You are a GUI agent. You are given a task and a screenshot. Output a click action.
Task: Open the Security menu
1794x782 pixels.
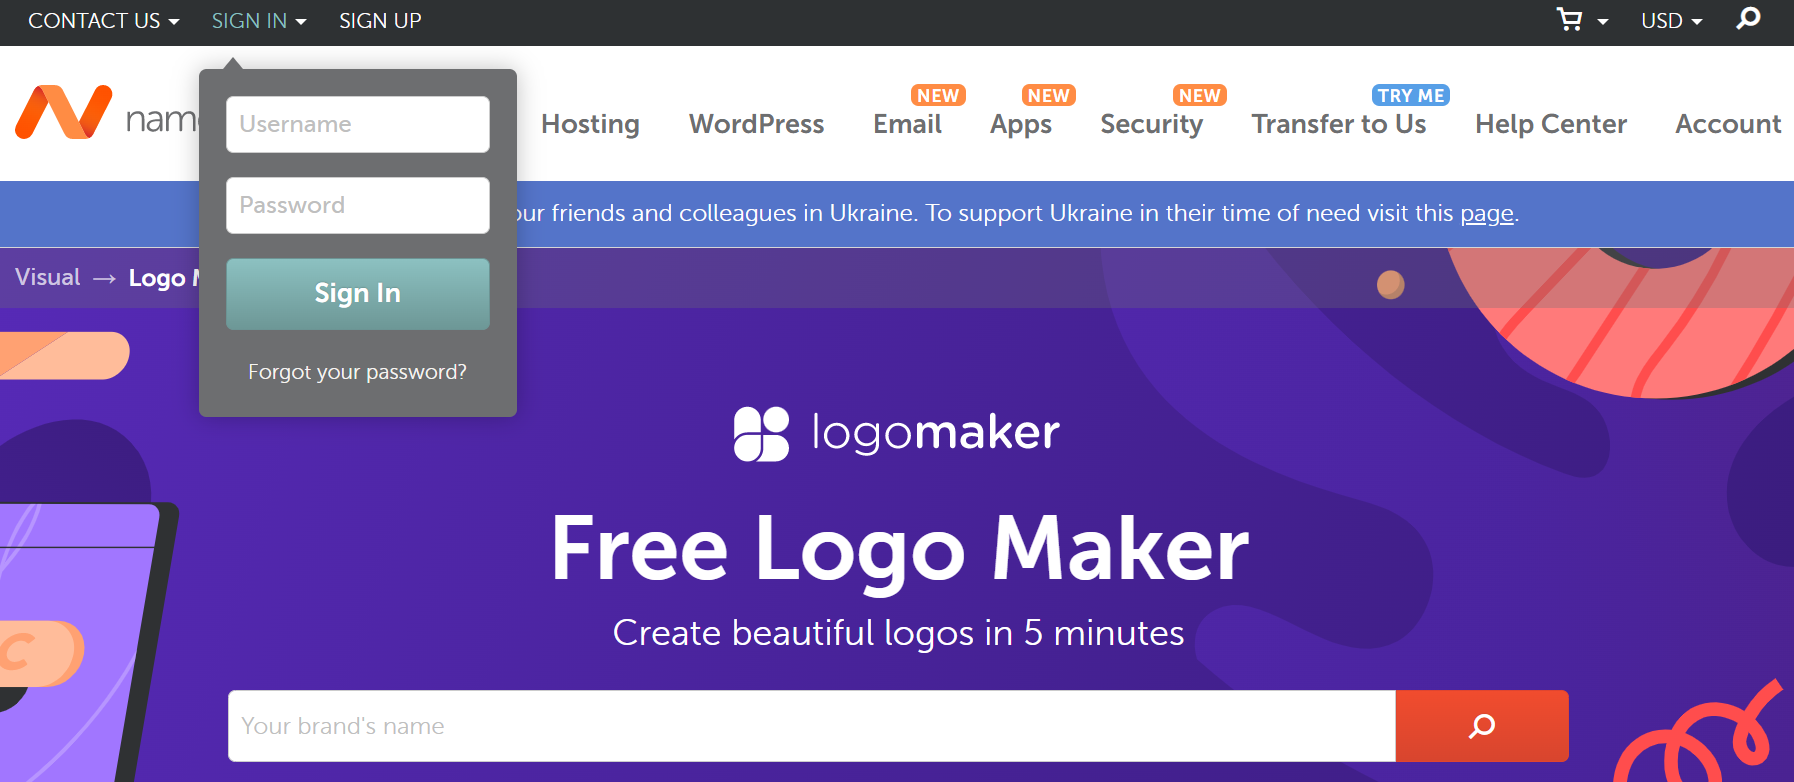tap(1152, 125)
